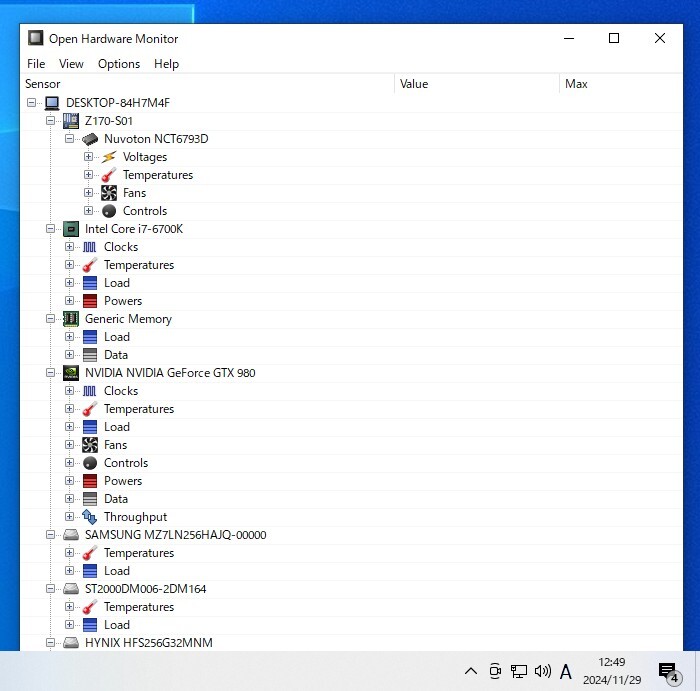Expand Temperatures under Intel Core i7-6700K
The image size is (700, 691).
click(69, 265)
